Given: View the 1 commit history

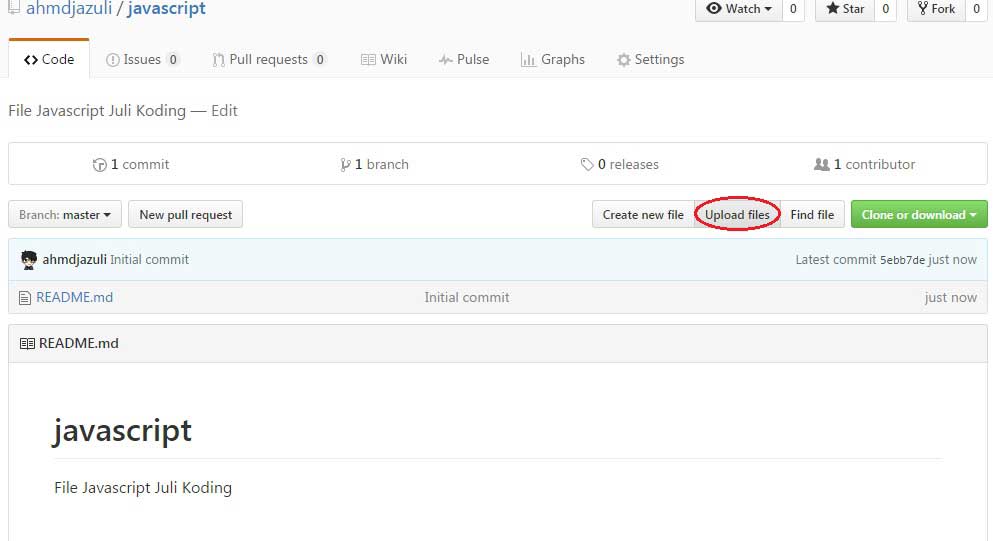Looking at the screenshot, I should (x=131, y=165).
